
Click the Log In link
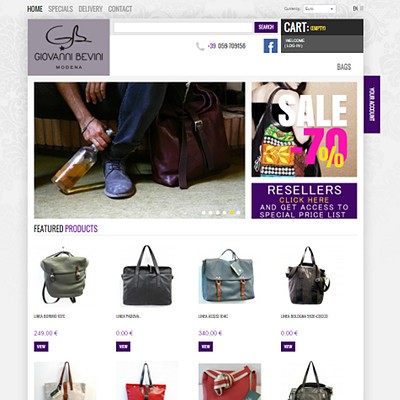(x=293, y=46)
